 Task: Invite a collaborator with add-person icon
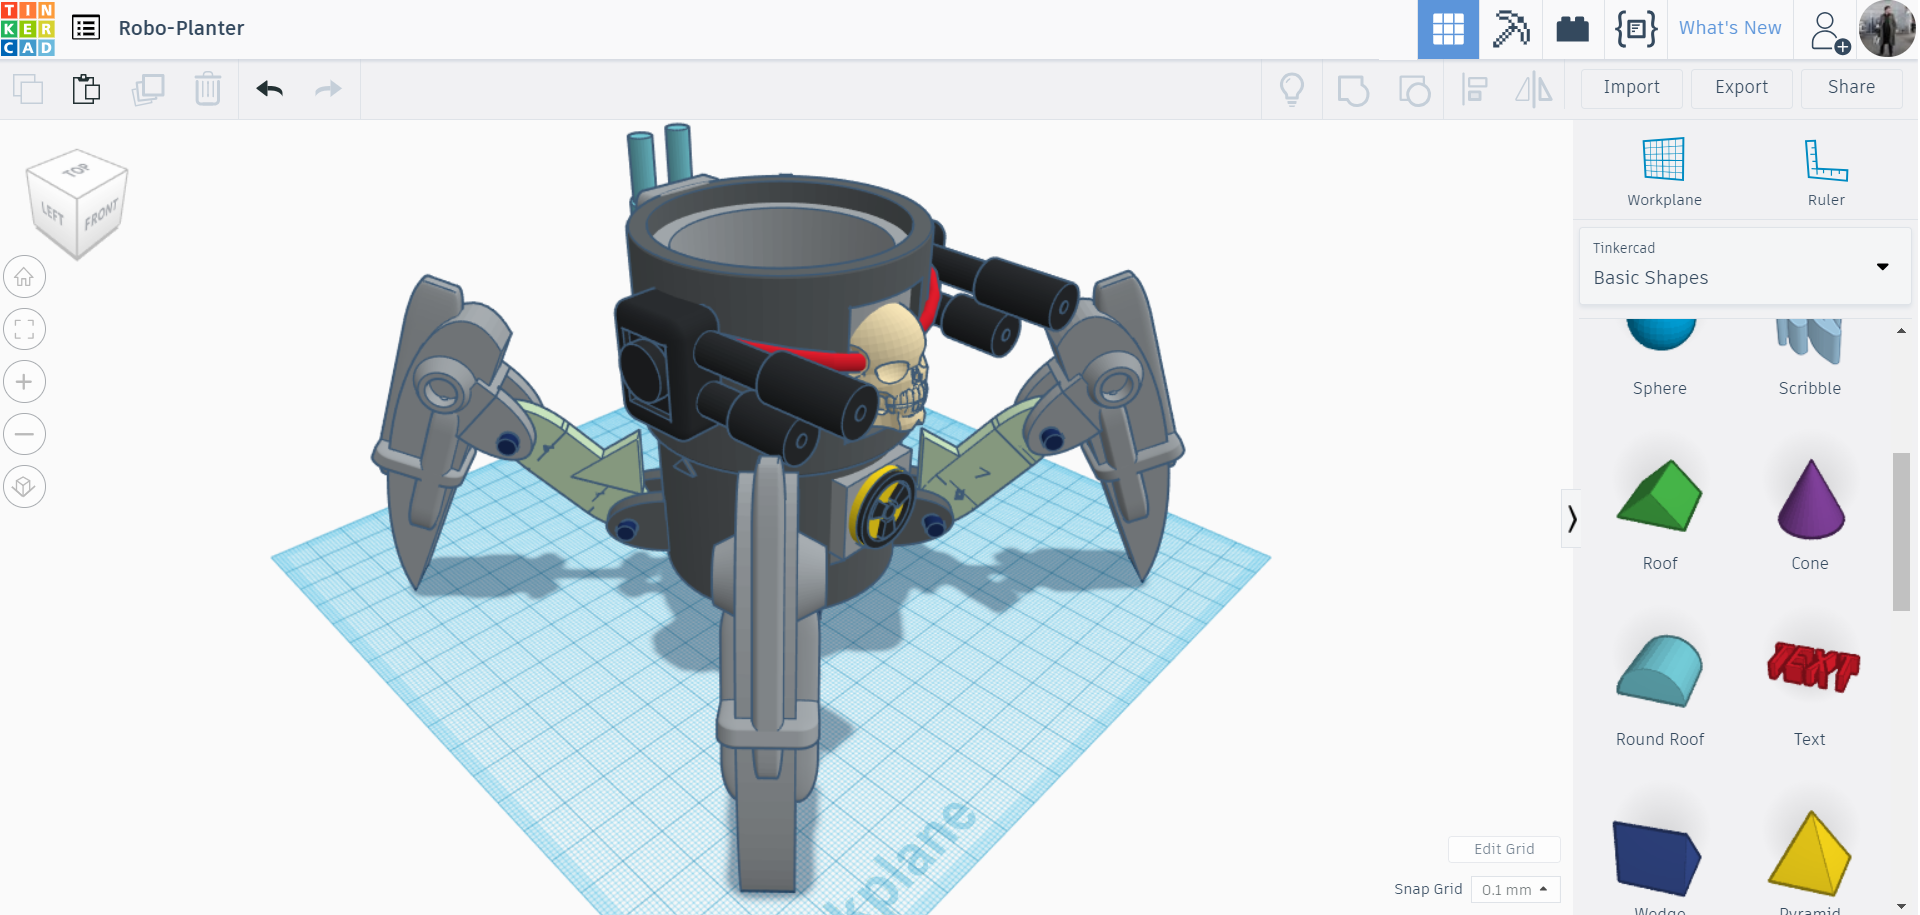coord(1828,31)
